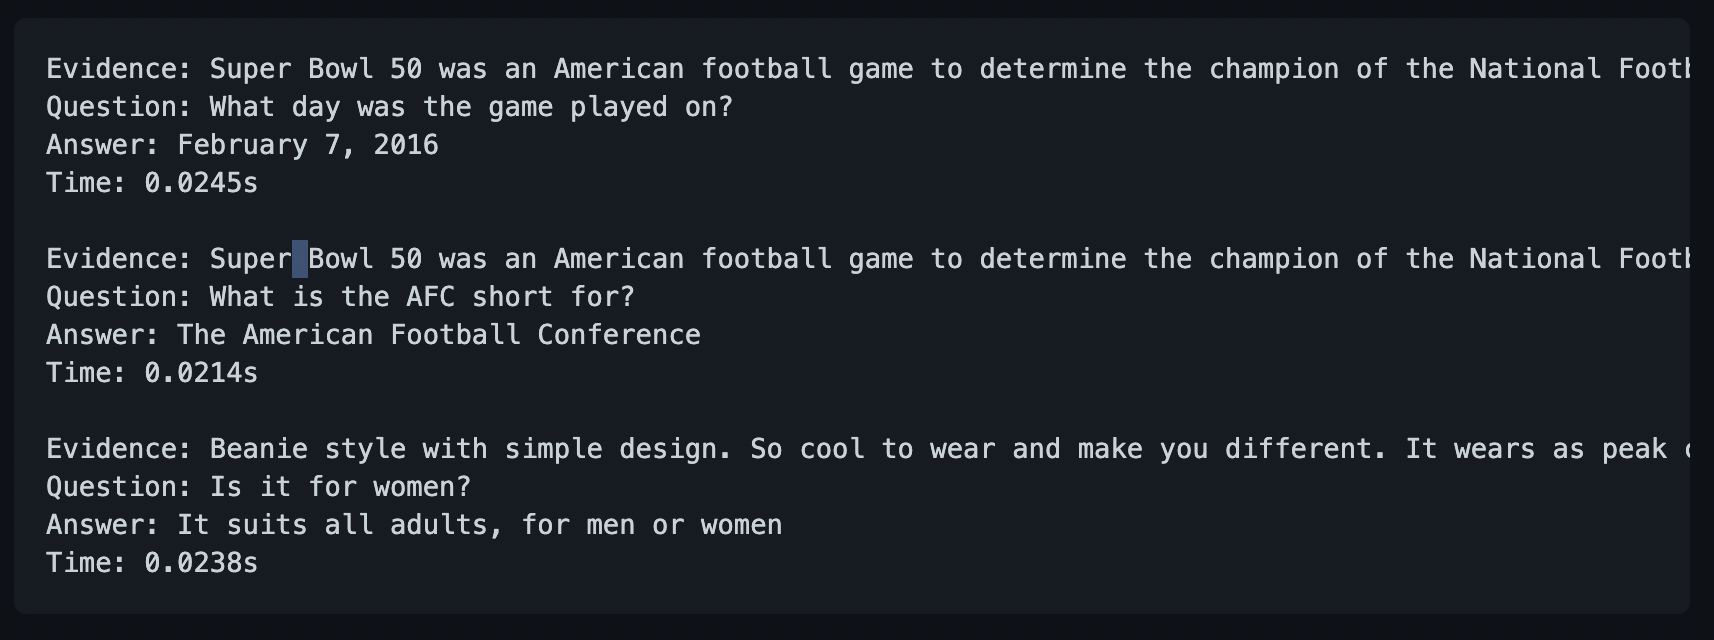Click the word 'February' in the first answer
This screenshot has width=1714, height=640.
pyautogui.click(x=242, y=145)
